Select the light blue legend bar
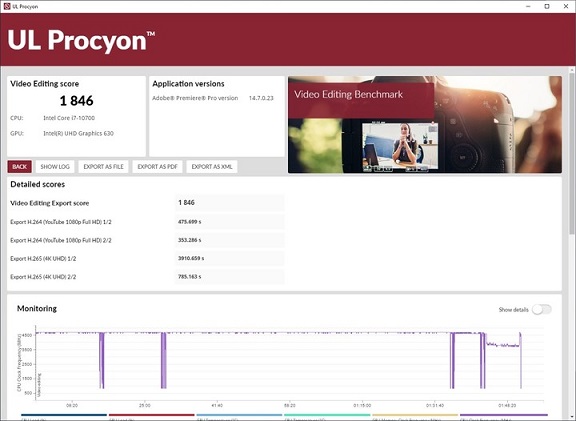Image resolution: width=576 pixels, height=421 pixels. pyautogui.click(x=239, y=415)
